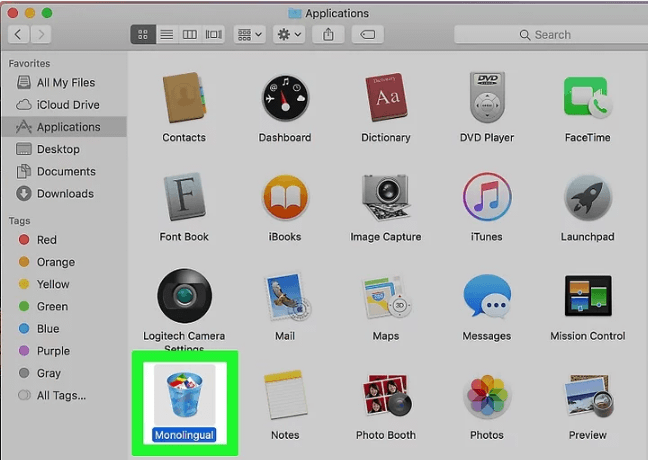
Task: Switch to icon view
Action: click(x=143, y=34)
